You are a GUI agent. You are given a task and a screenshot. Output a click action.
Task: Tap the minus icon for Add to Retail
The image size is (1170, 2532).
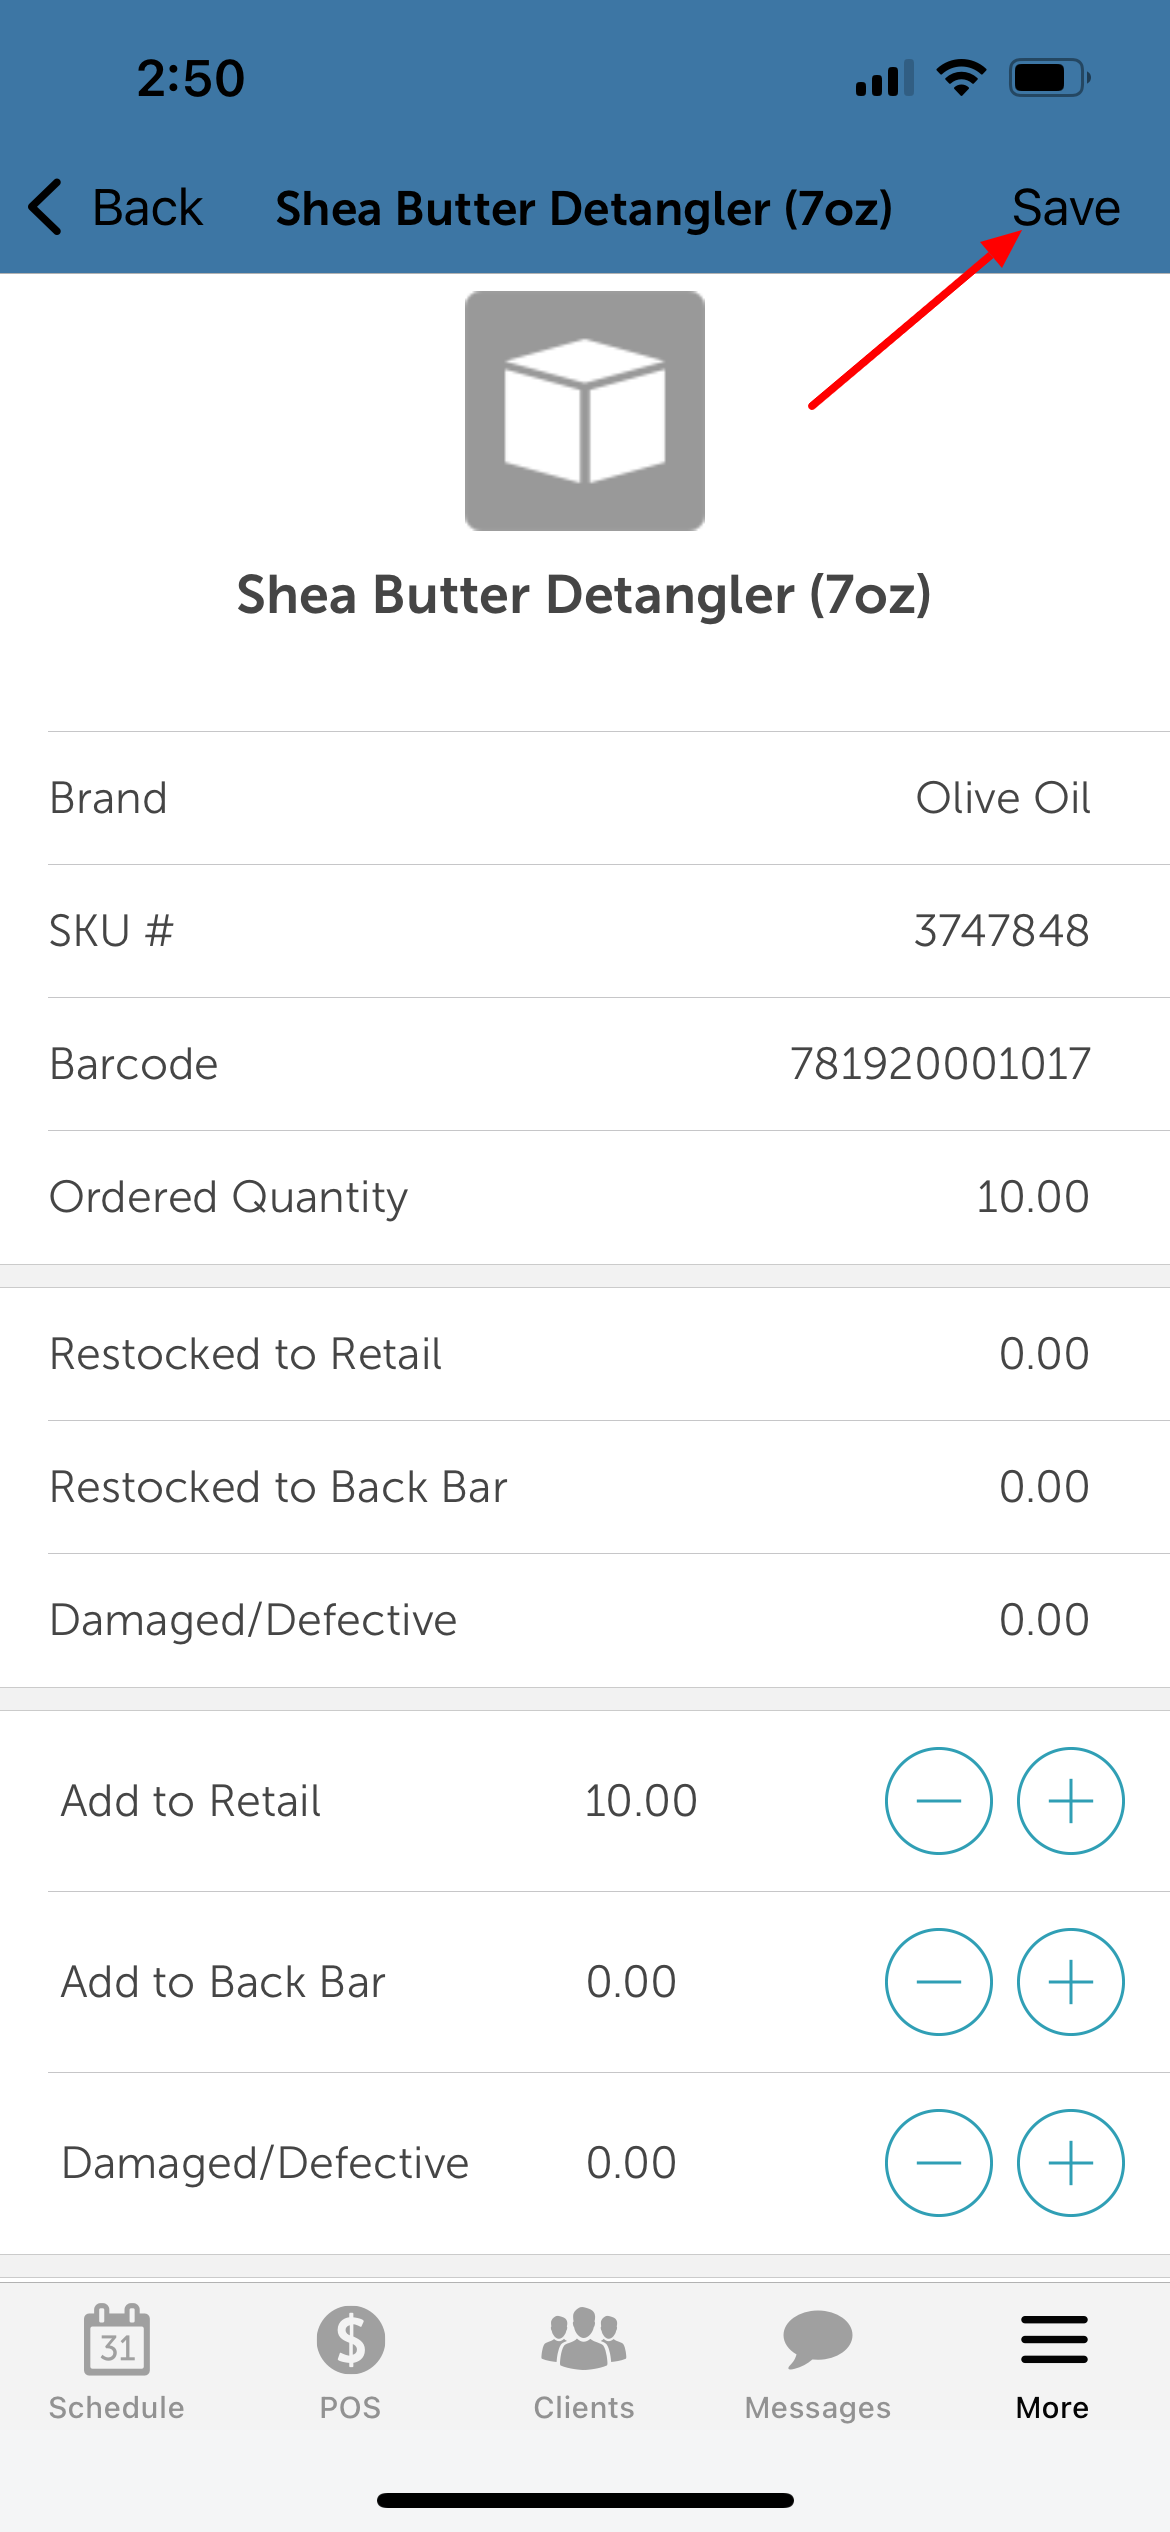click(x=939, y=1801)
